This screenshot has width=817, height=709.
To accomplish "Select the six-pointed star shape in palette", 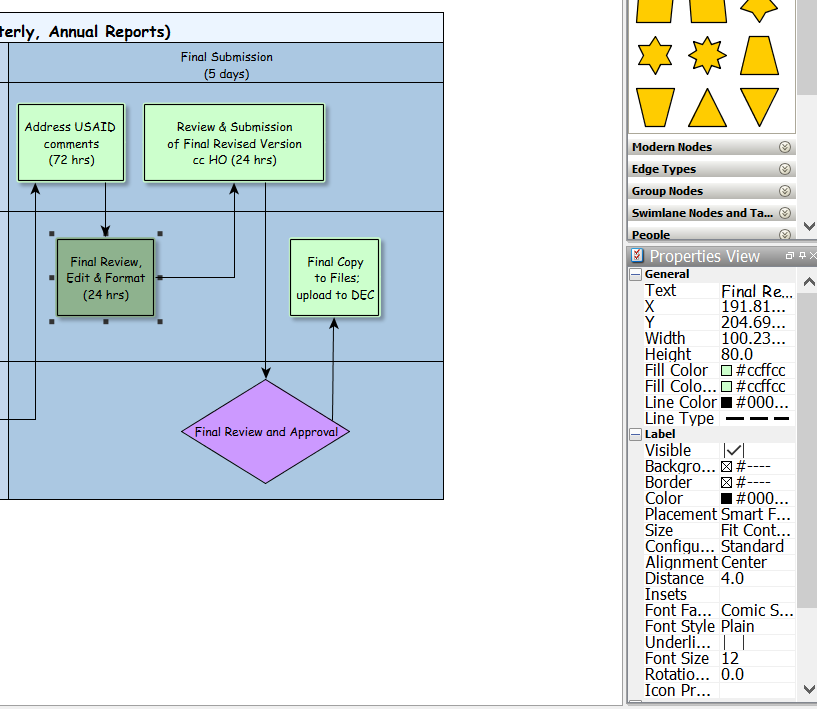I will point(655,54).
